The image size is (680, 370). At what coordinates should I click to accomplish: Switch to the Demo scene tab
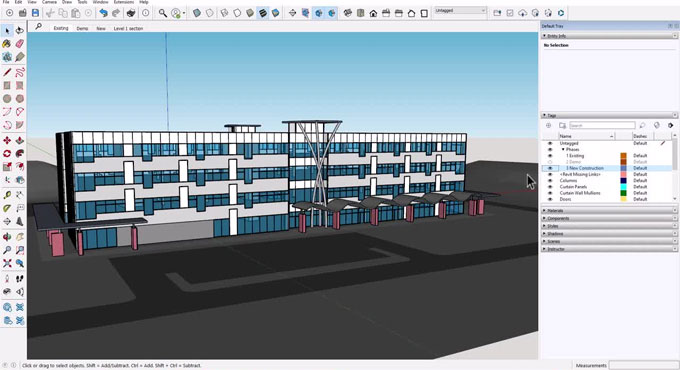pyautogui.click(x=82, y=28)
